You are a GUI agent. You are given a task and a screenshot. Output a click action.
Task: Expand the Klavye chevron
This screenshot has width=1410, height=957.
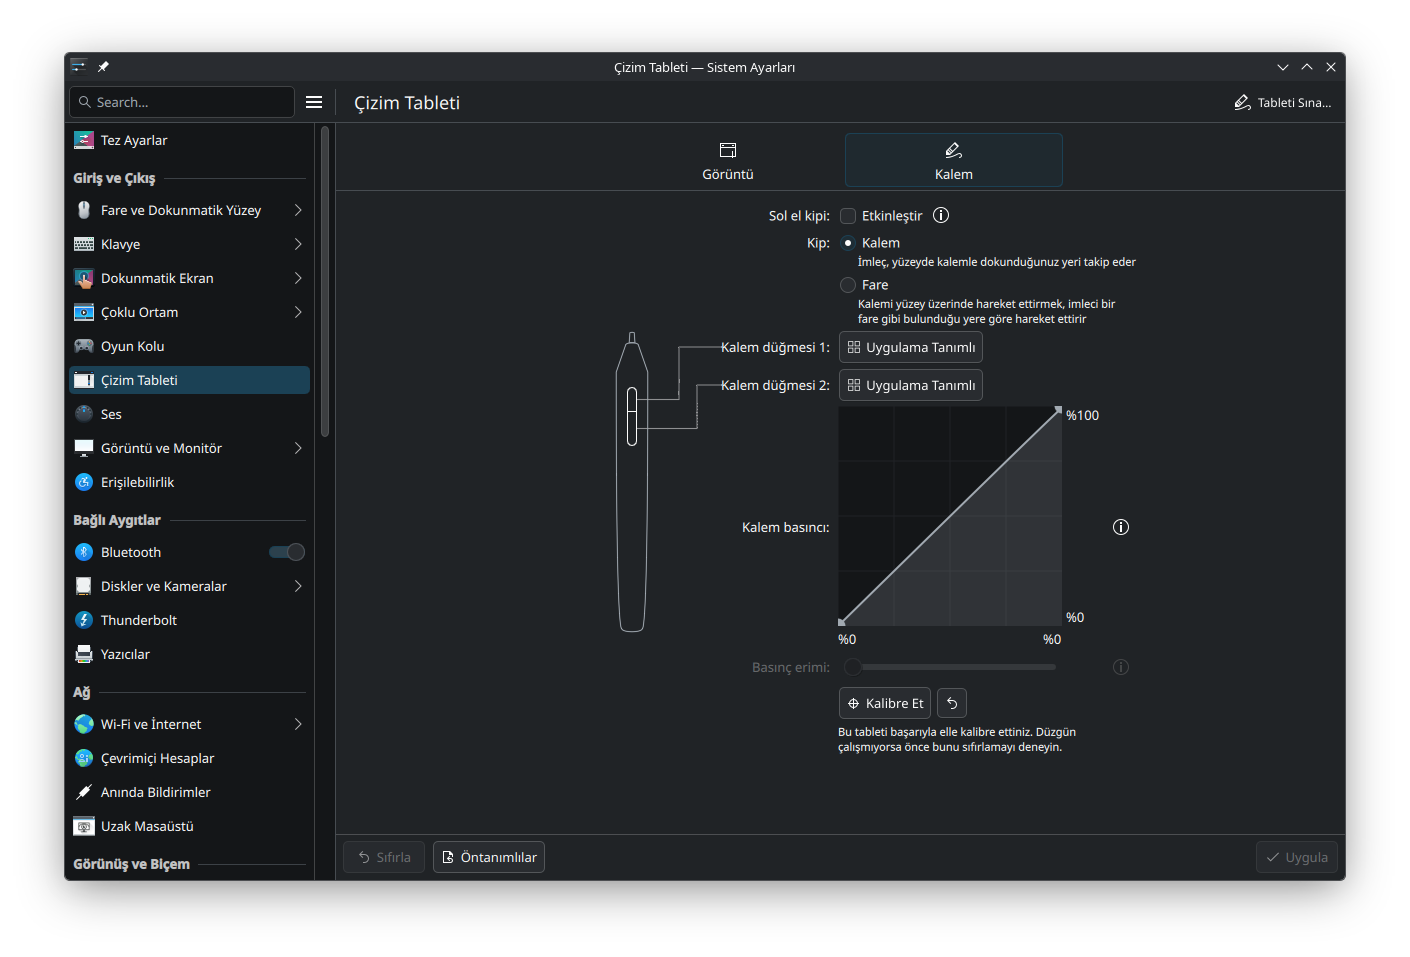(298, 244)
